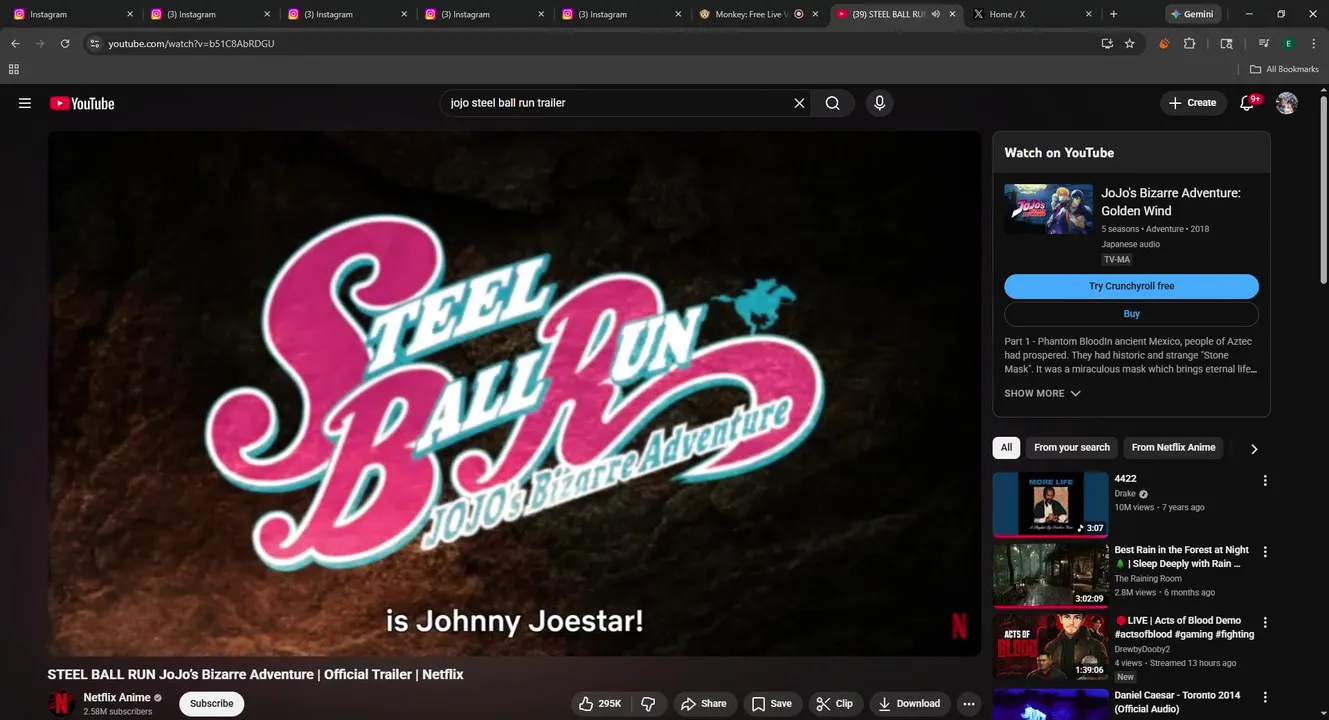Open JoJo's Bizarre Adventure: Golden Wind title
Screen dimensions: 1329x720
(1171, 202)
